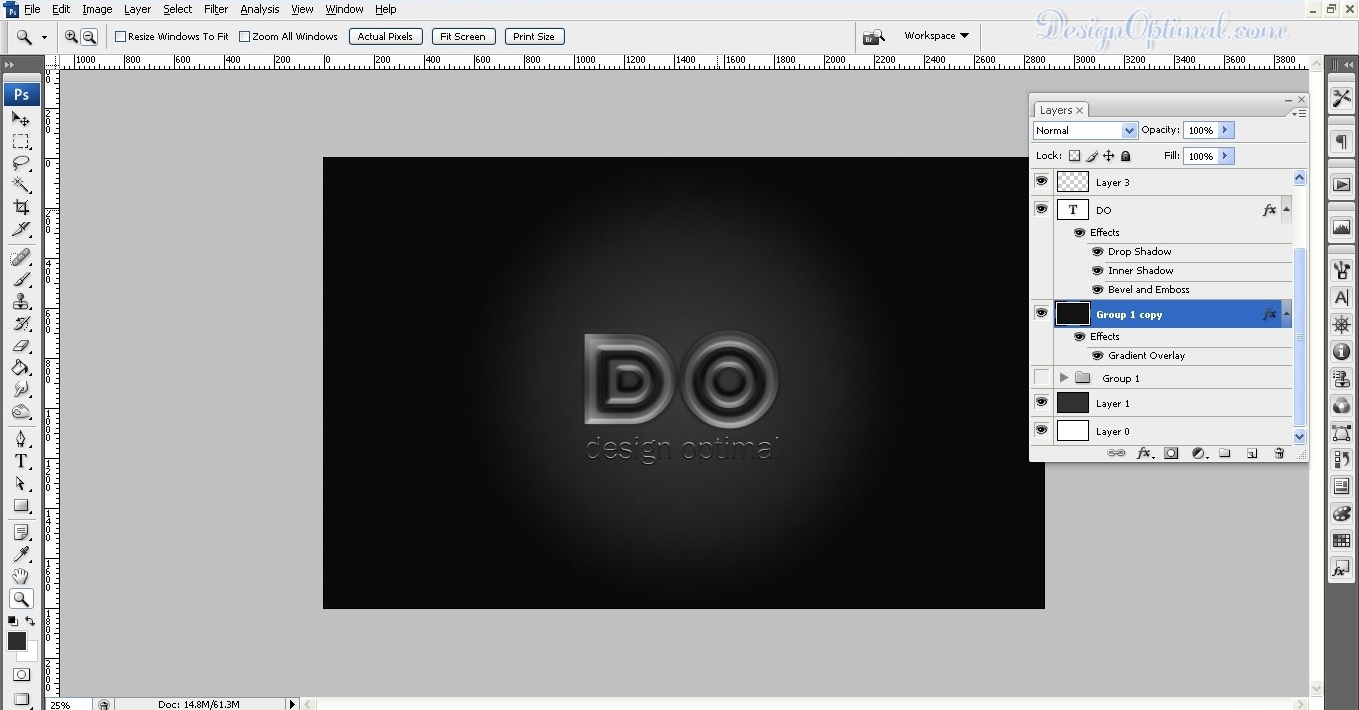
Task: Hide the DO text layer eye
Action: pos(1041,208)
